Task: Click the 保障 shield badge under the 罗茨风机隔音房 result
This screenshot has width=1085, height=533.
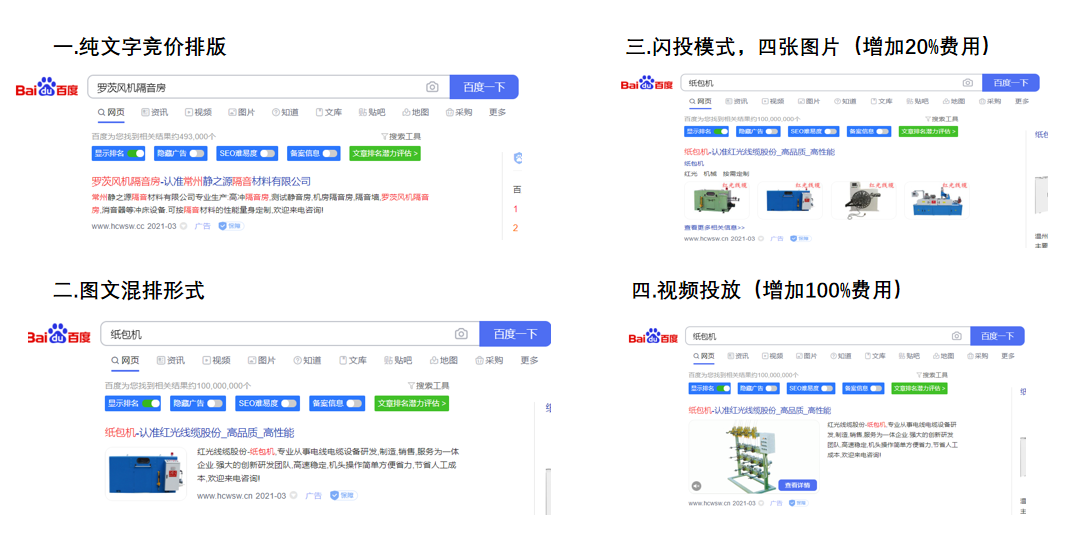Action: (x=230, y=227)
